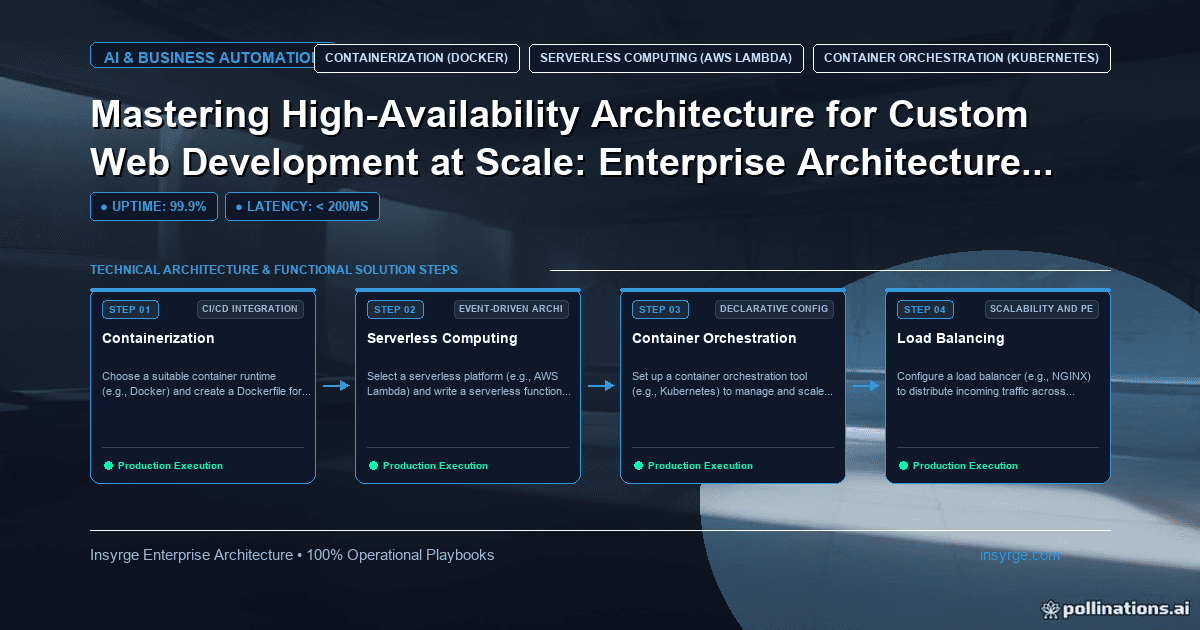
Task: Click the Latency: < 200ms badge
Action: tap(302, 206)
